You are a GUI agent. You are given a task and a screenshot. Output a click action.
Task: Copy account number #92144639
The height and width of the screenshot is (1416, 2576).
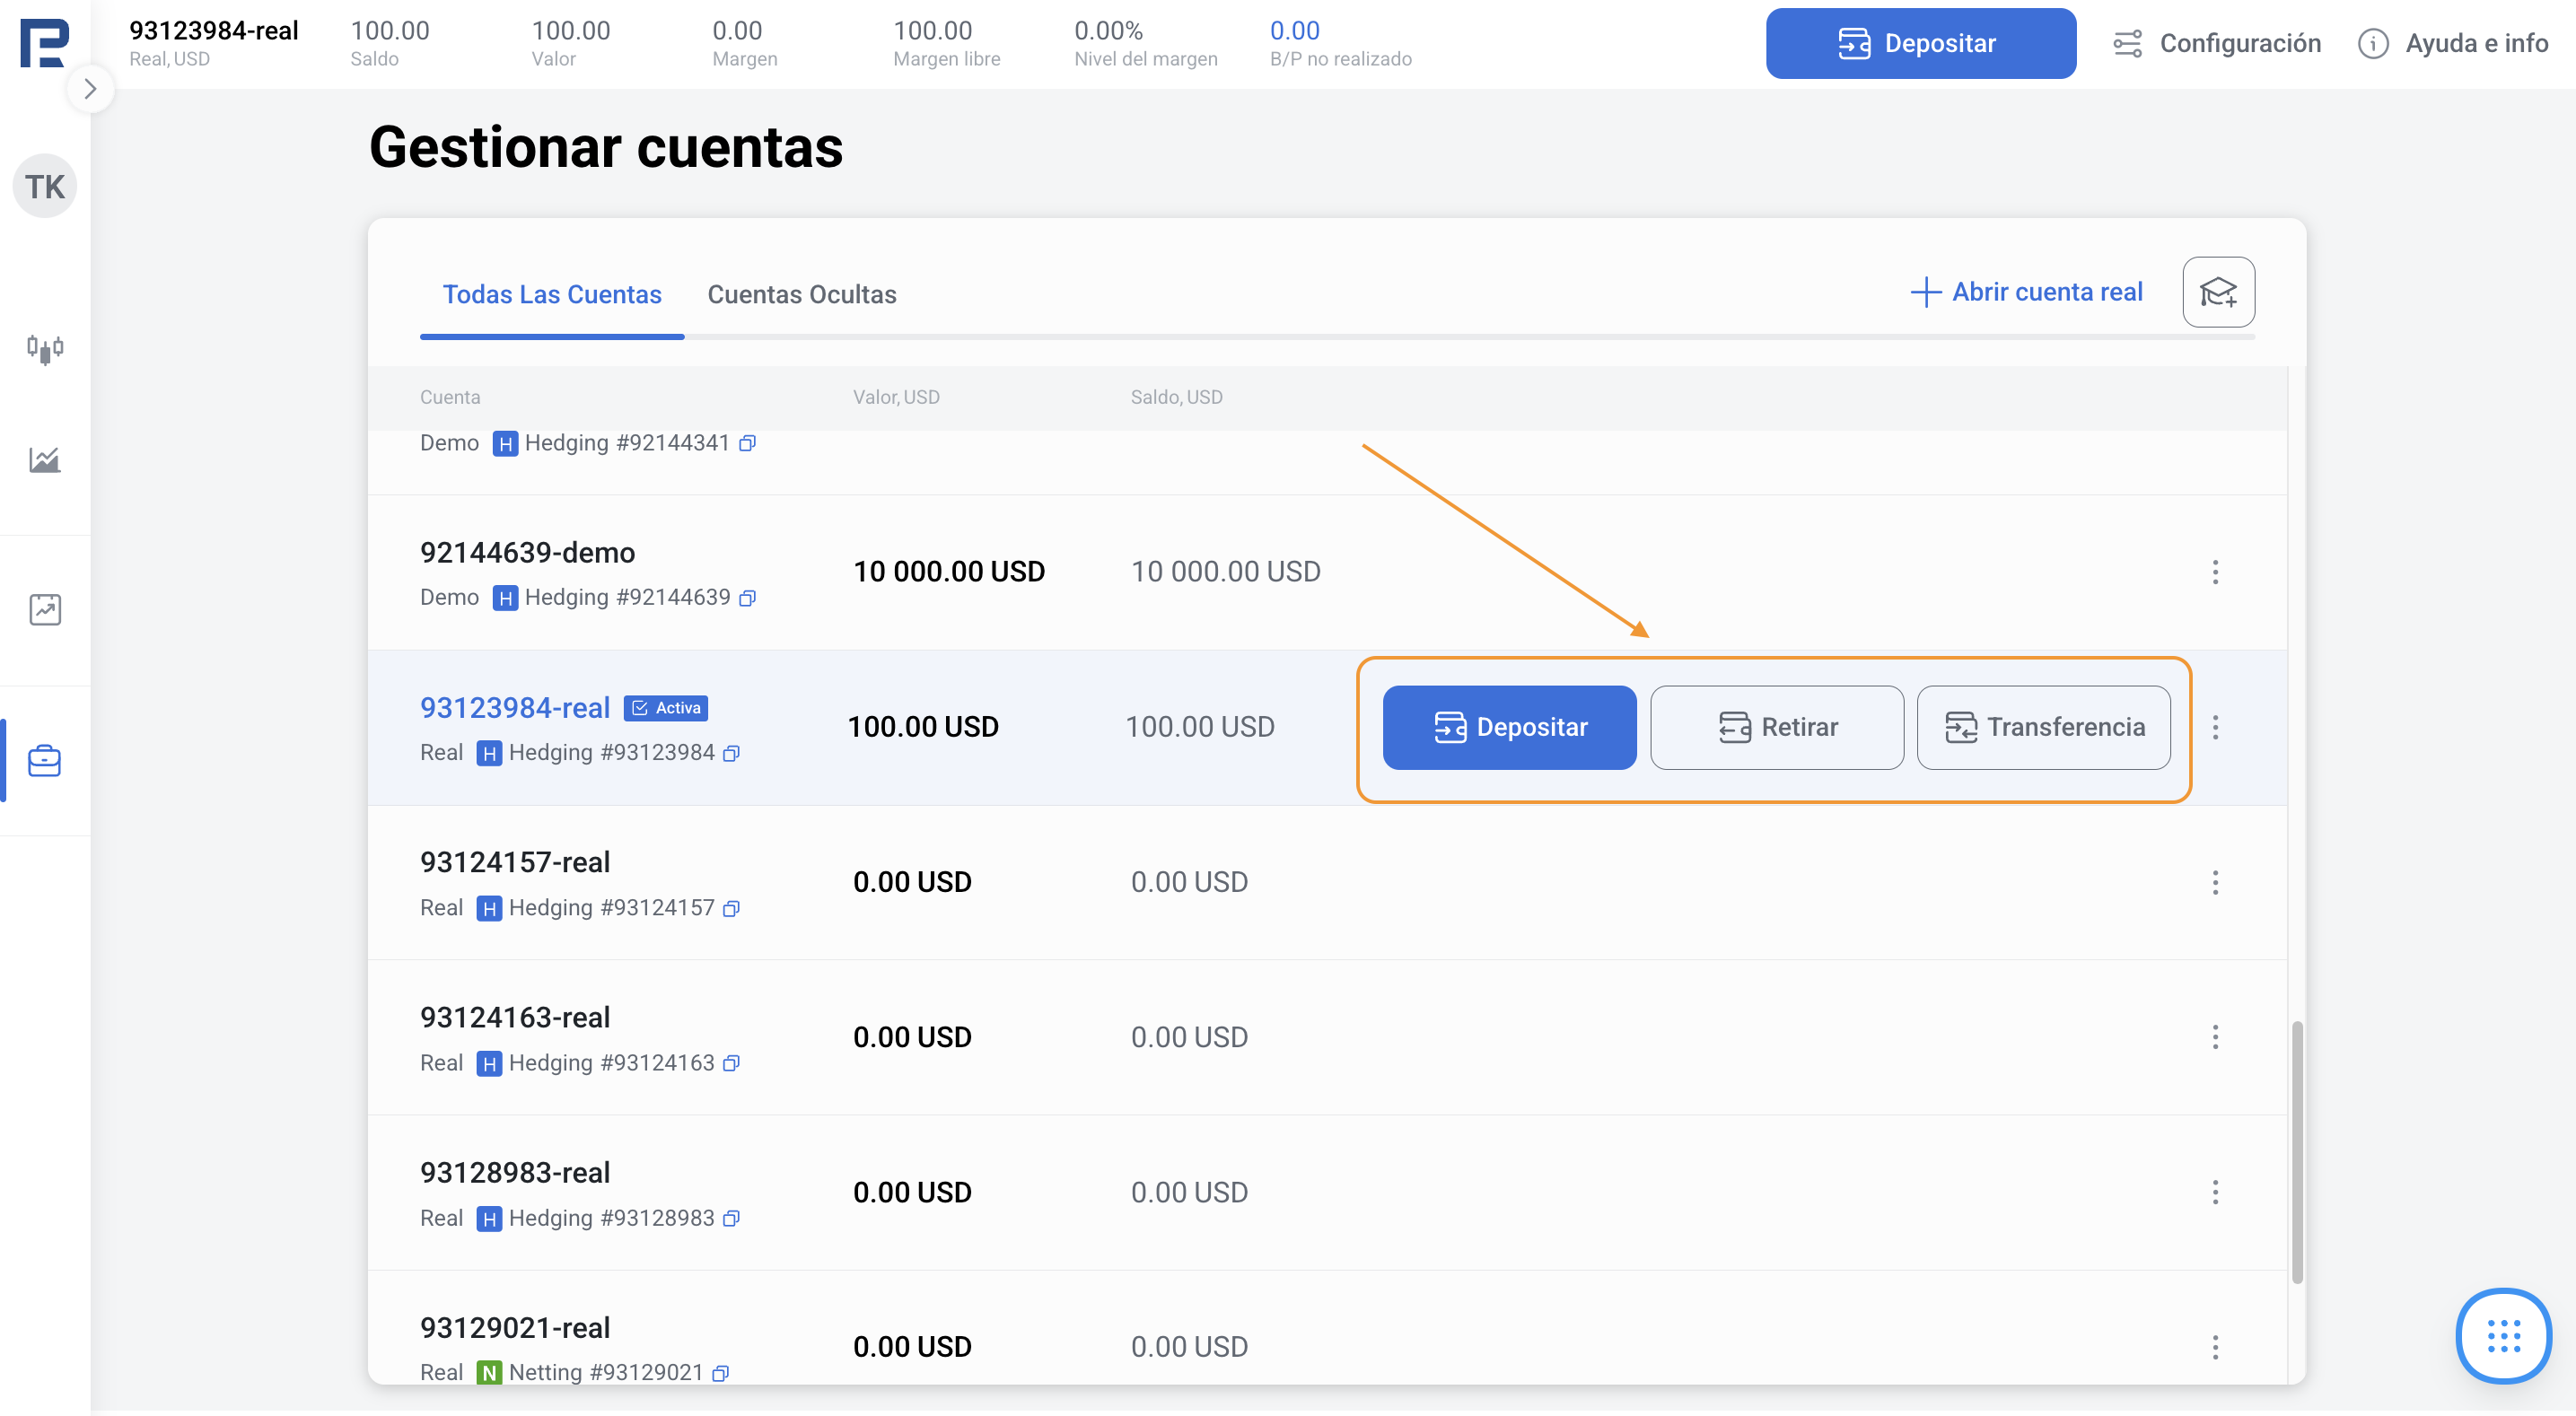pyautogui.click(x=747, y=598)
